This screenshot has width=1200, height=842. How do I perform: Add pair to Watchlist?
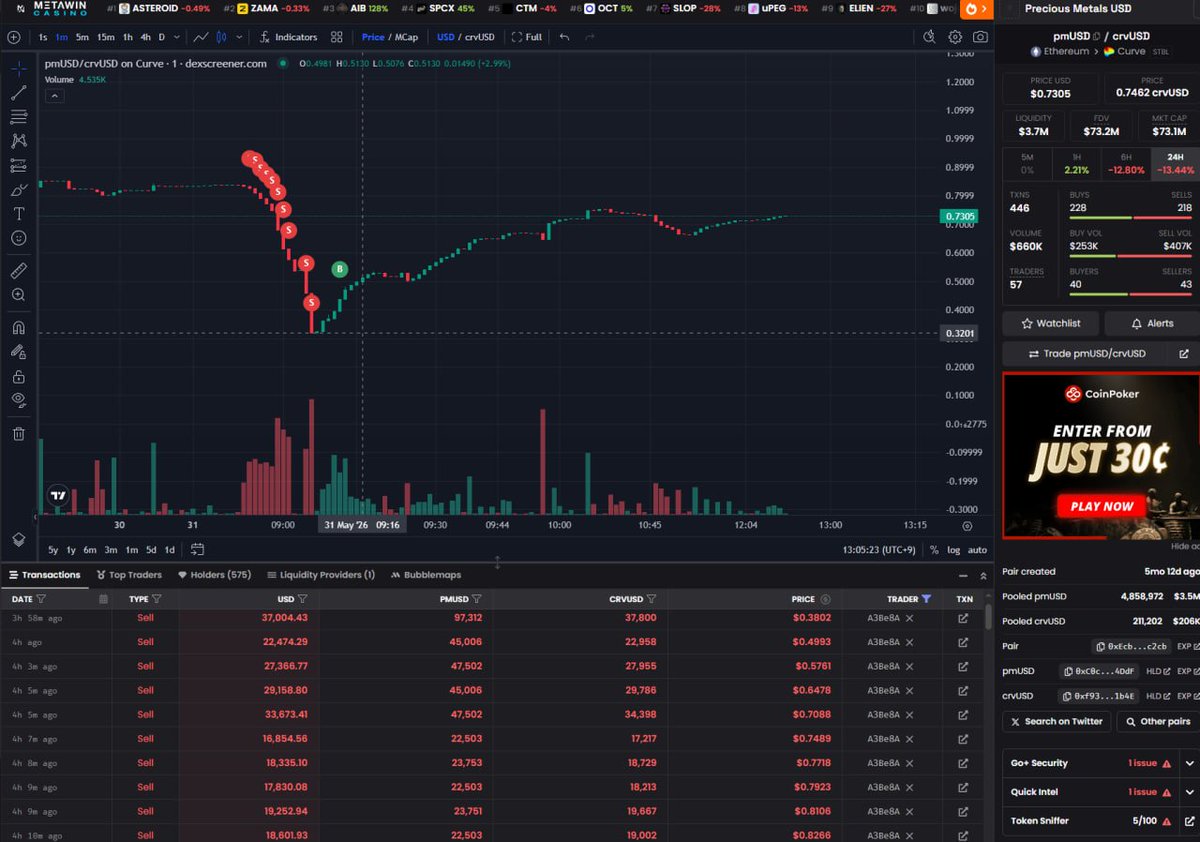pyautogui.click(x=1051, y=324)
